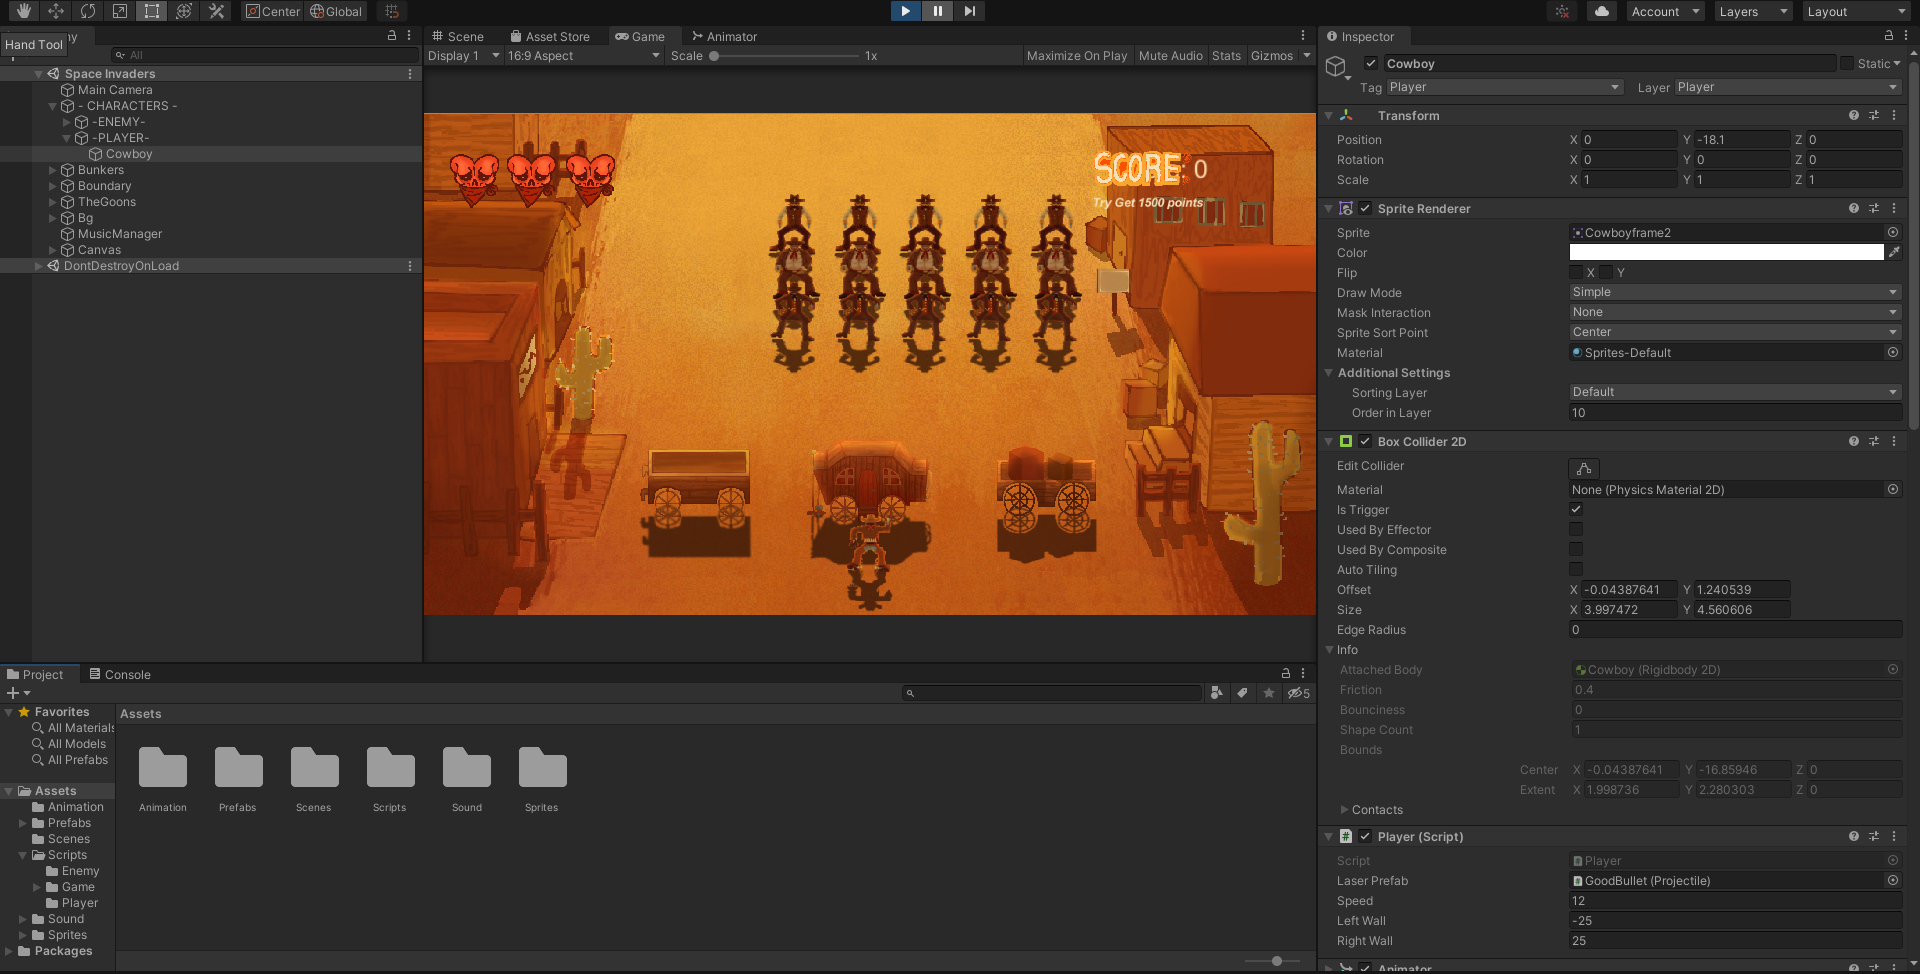Toggle Center pivot mode button
1920x974 pixels.
[x=272, y=11]
